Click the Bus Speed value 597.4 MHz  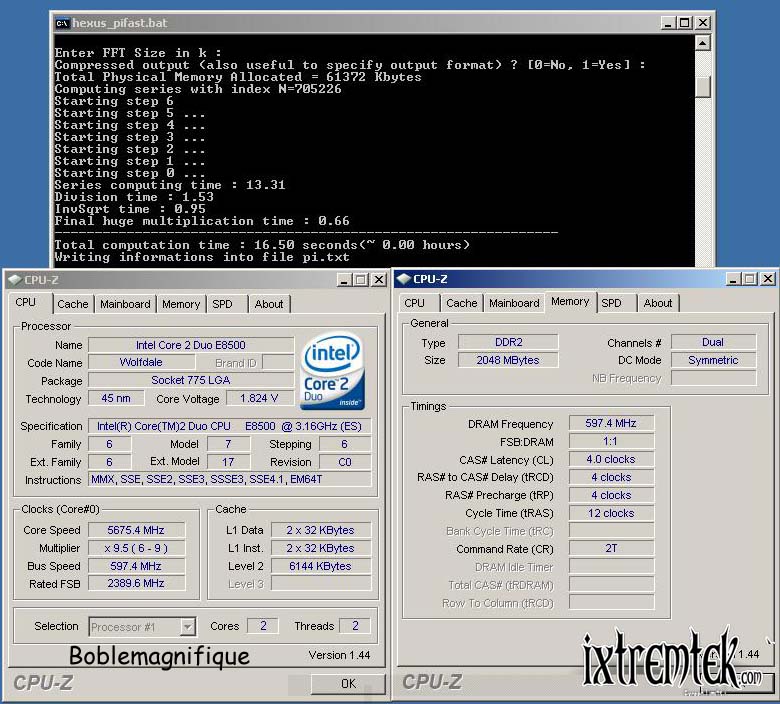(136, 566)
